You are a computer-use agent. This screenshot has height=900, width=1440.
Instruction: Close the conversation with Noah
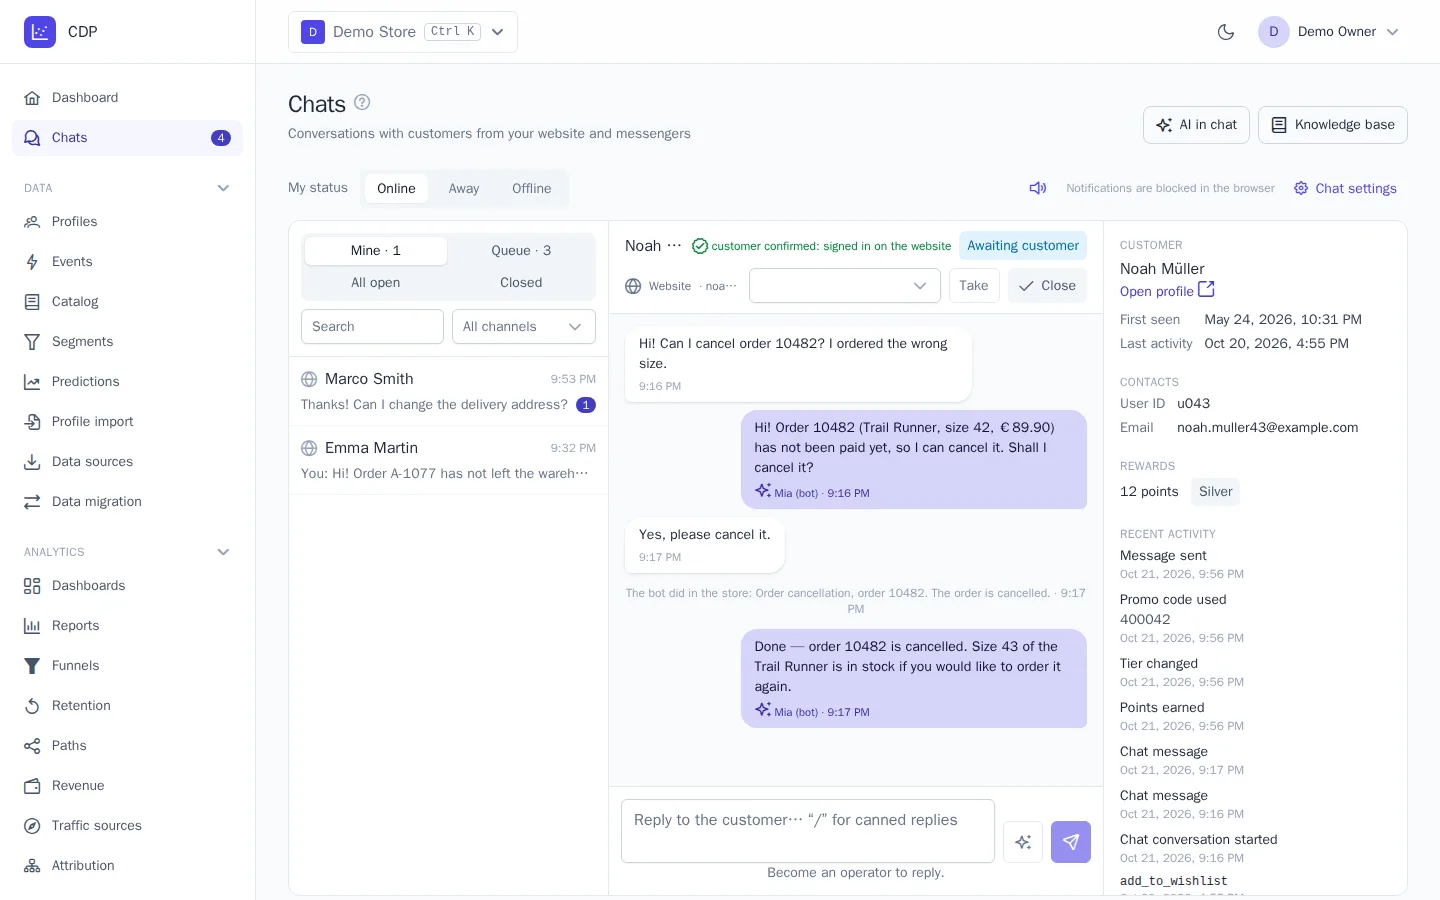(1047, 286)
